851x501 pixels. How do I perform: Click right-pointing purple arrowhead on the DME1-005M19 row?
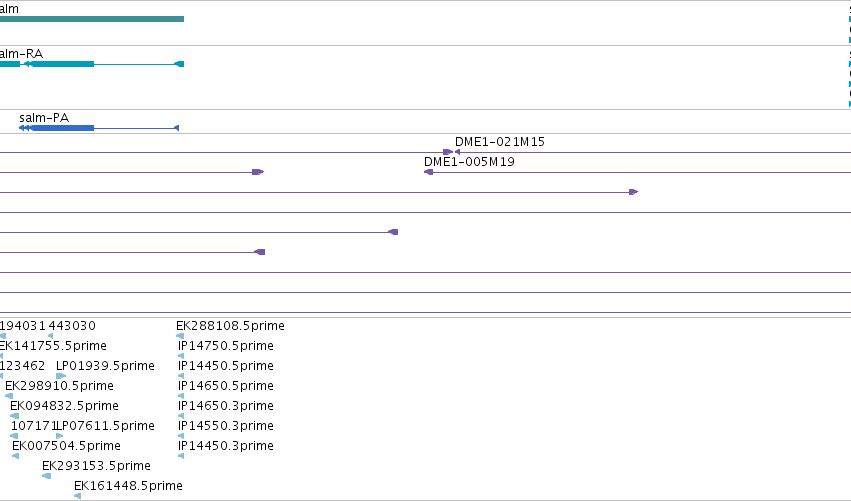point(258,172)
